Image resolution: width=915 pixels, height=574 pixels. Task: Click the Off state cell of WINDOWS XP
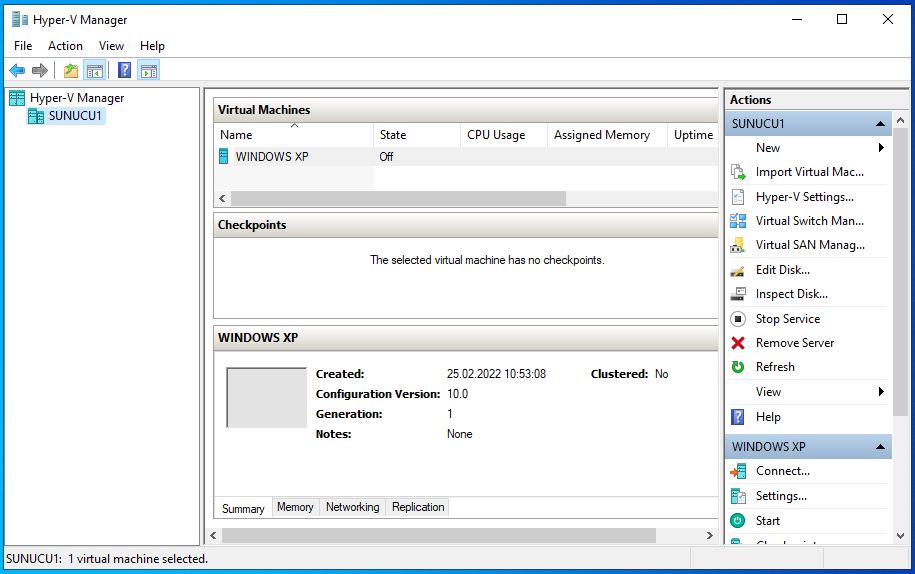386,156
